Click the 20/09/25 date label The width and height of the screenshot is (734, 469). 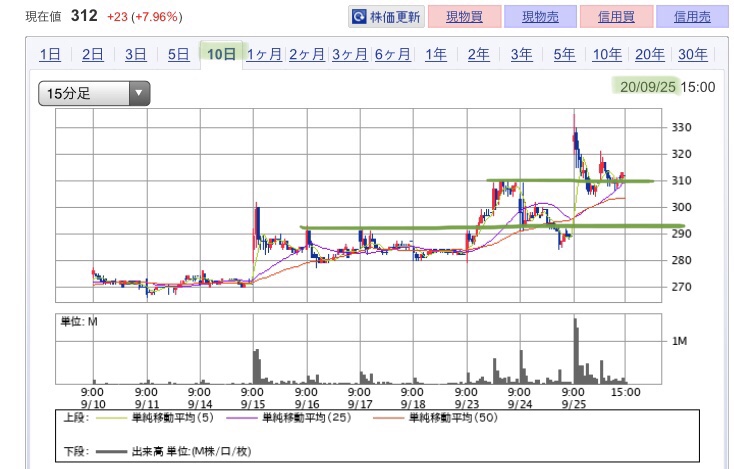coord(648,87)
